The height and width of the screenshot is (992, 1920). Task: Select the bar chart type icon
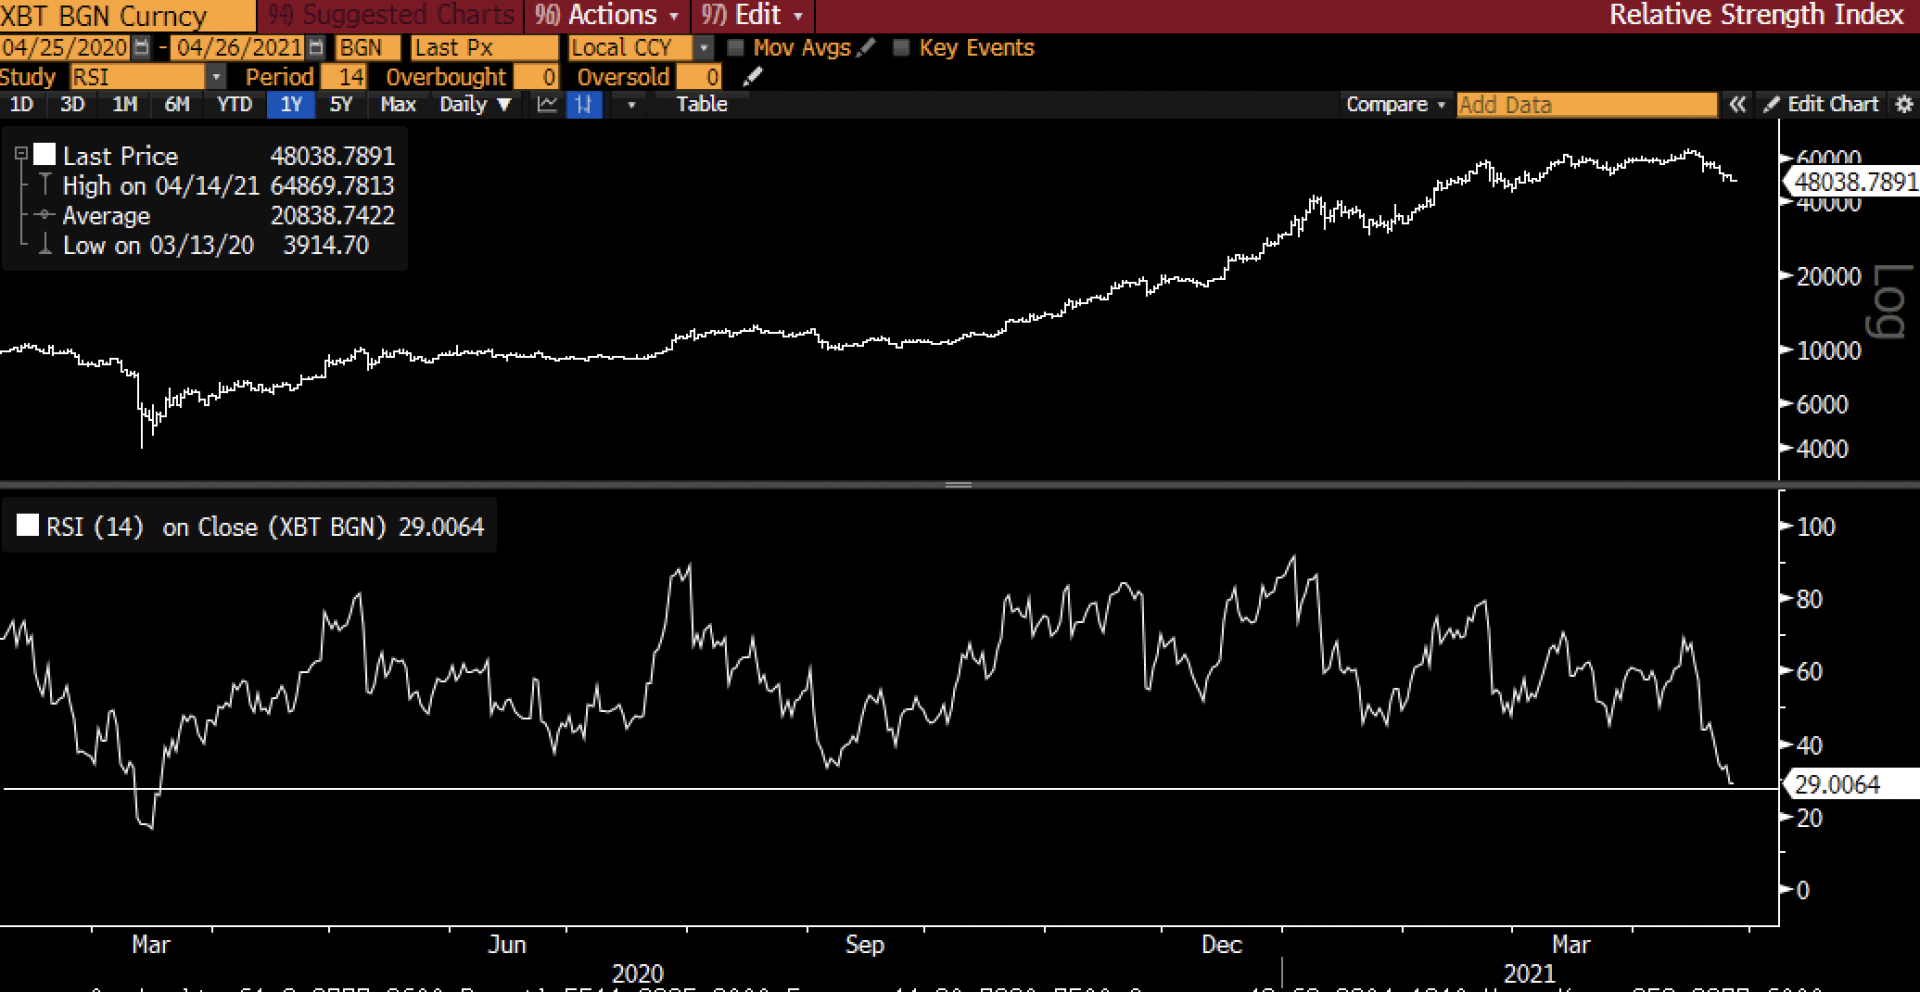[x=584, y=104]
